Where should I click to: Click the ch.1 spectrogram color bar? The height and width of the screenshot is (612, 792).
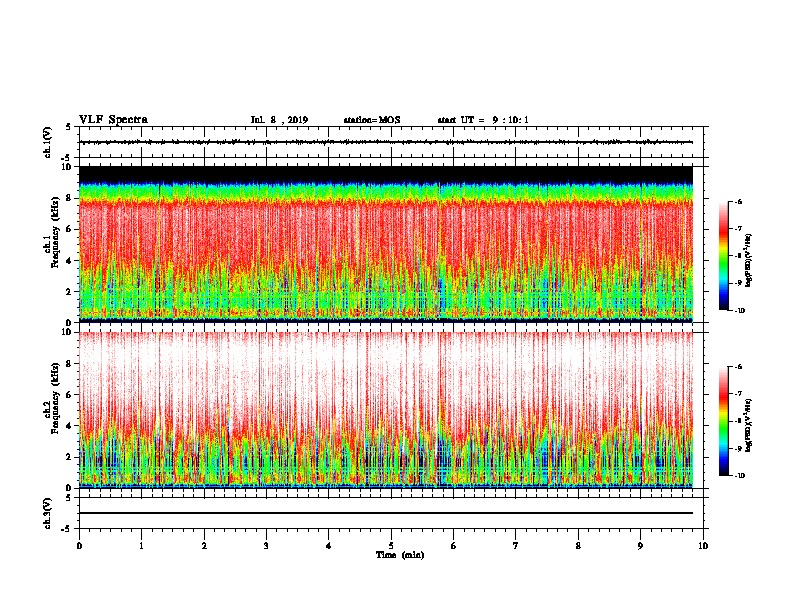pyautogui.click(x=724, y=256)
